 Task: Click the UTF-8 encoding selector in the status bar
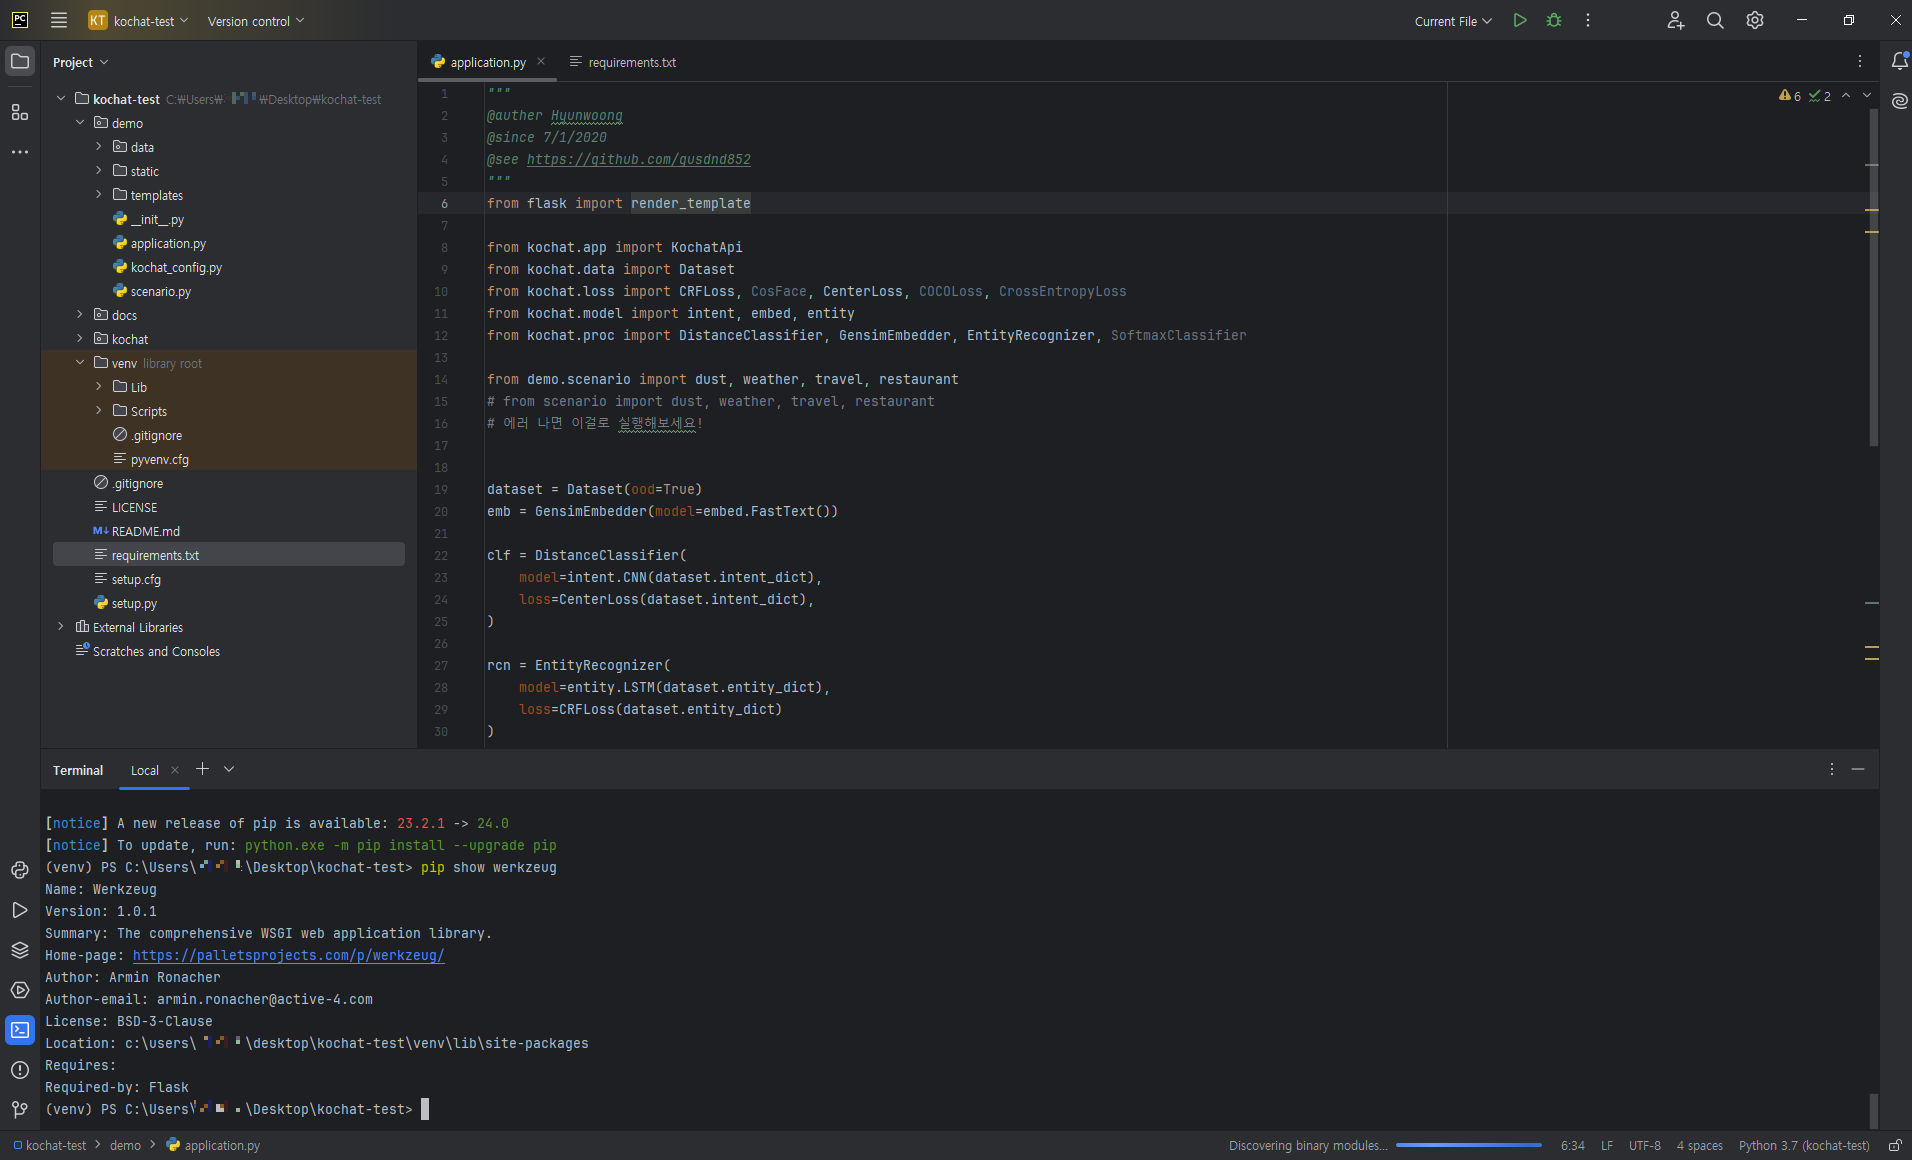point(1645,1146)
